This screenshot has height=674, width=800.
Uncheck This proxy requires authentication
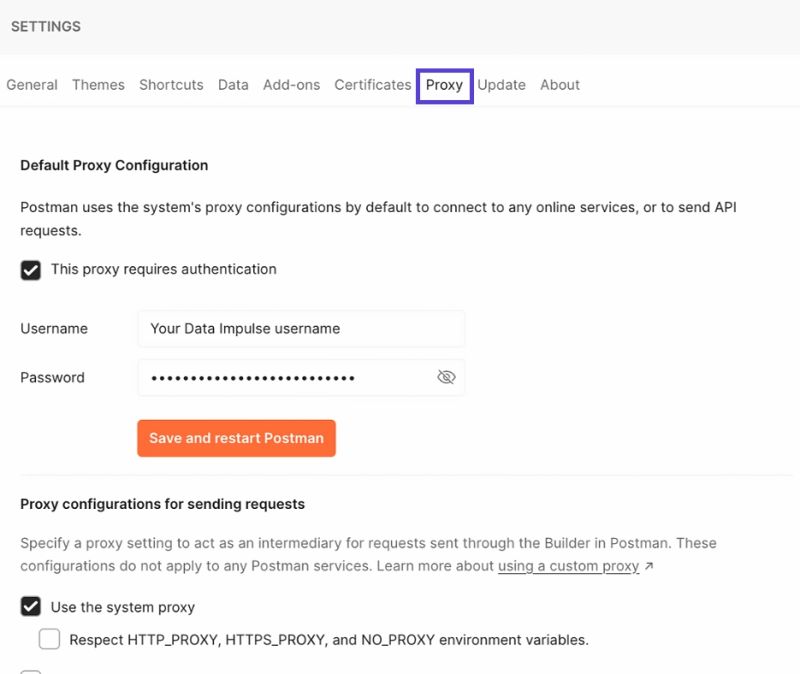tap(31, 270)
